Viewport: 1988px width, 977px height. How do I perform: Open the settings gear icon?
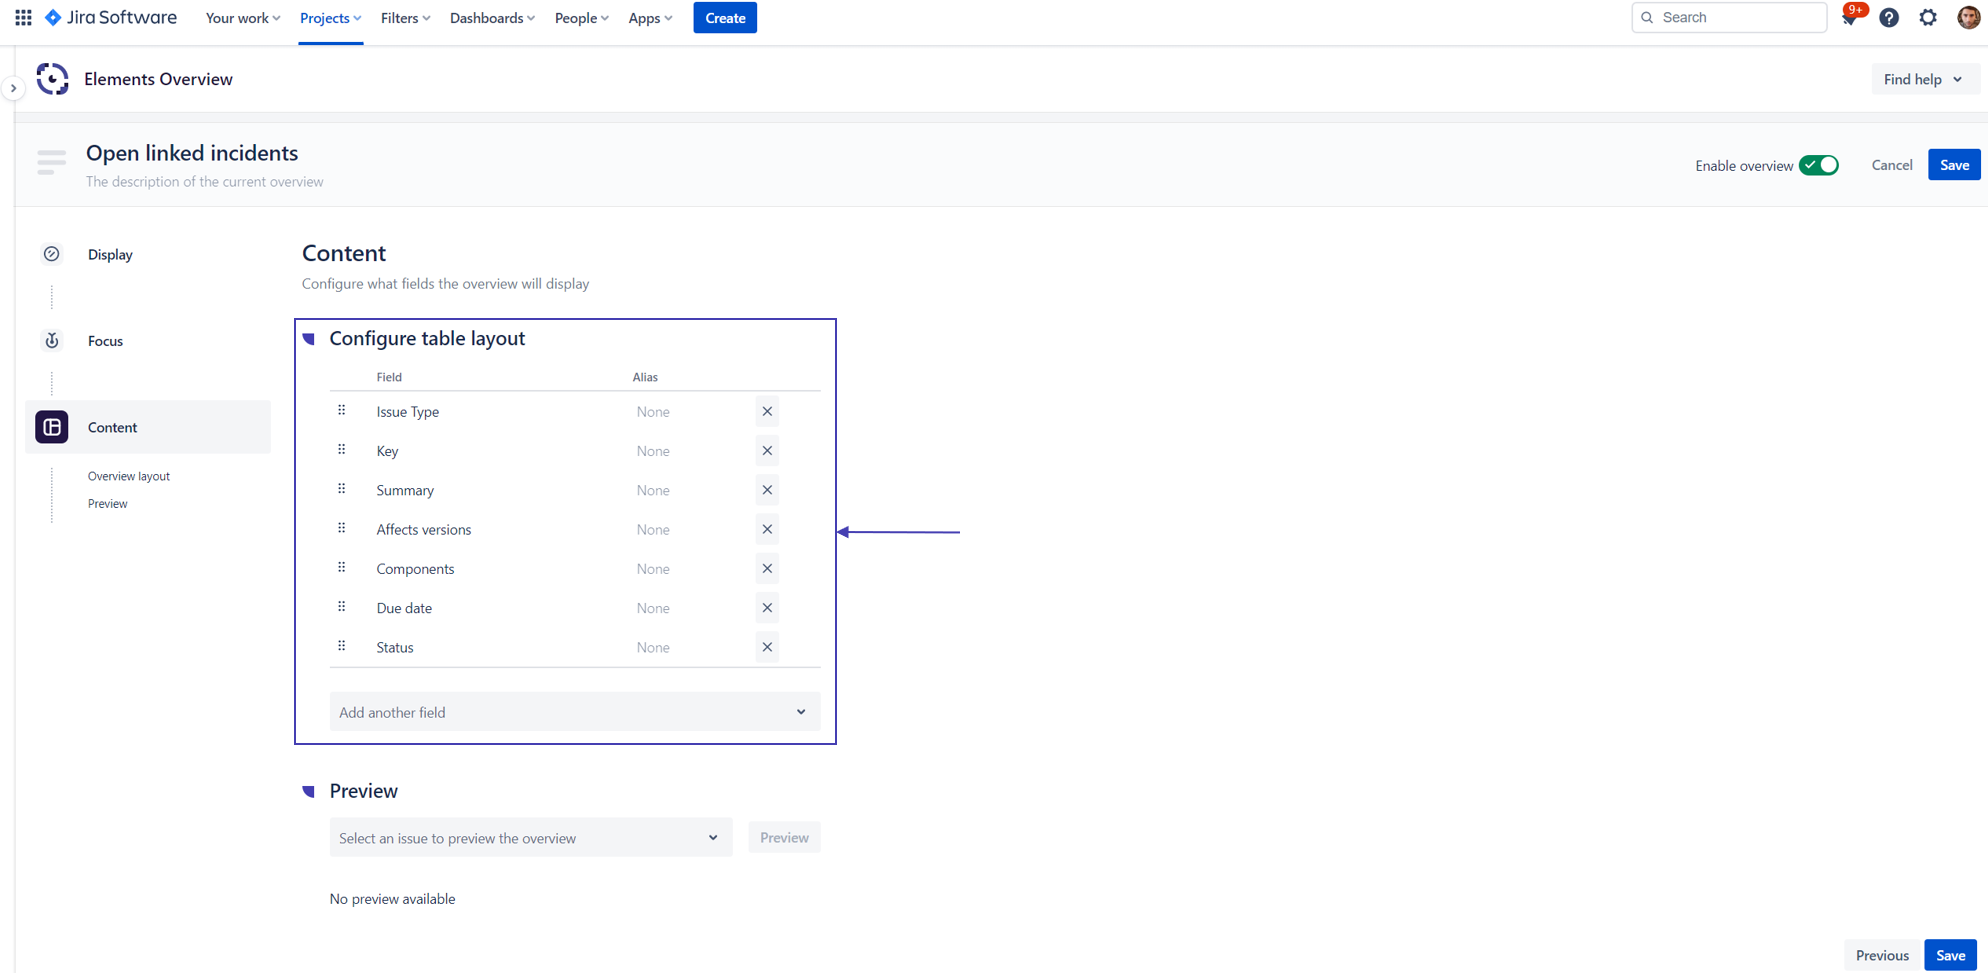1928,18
